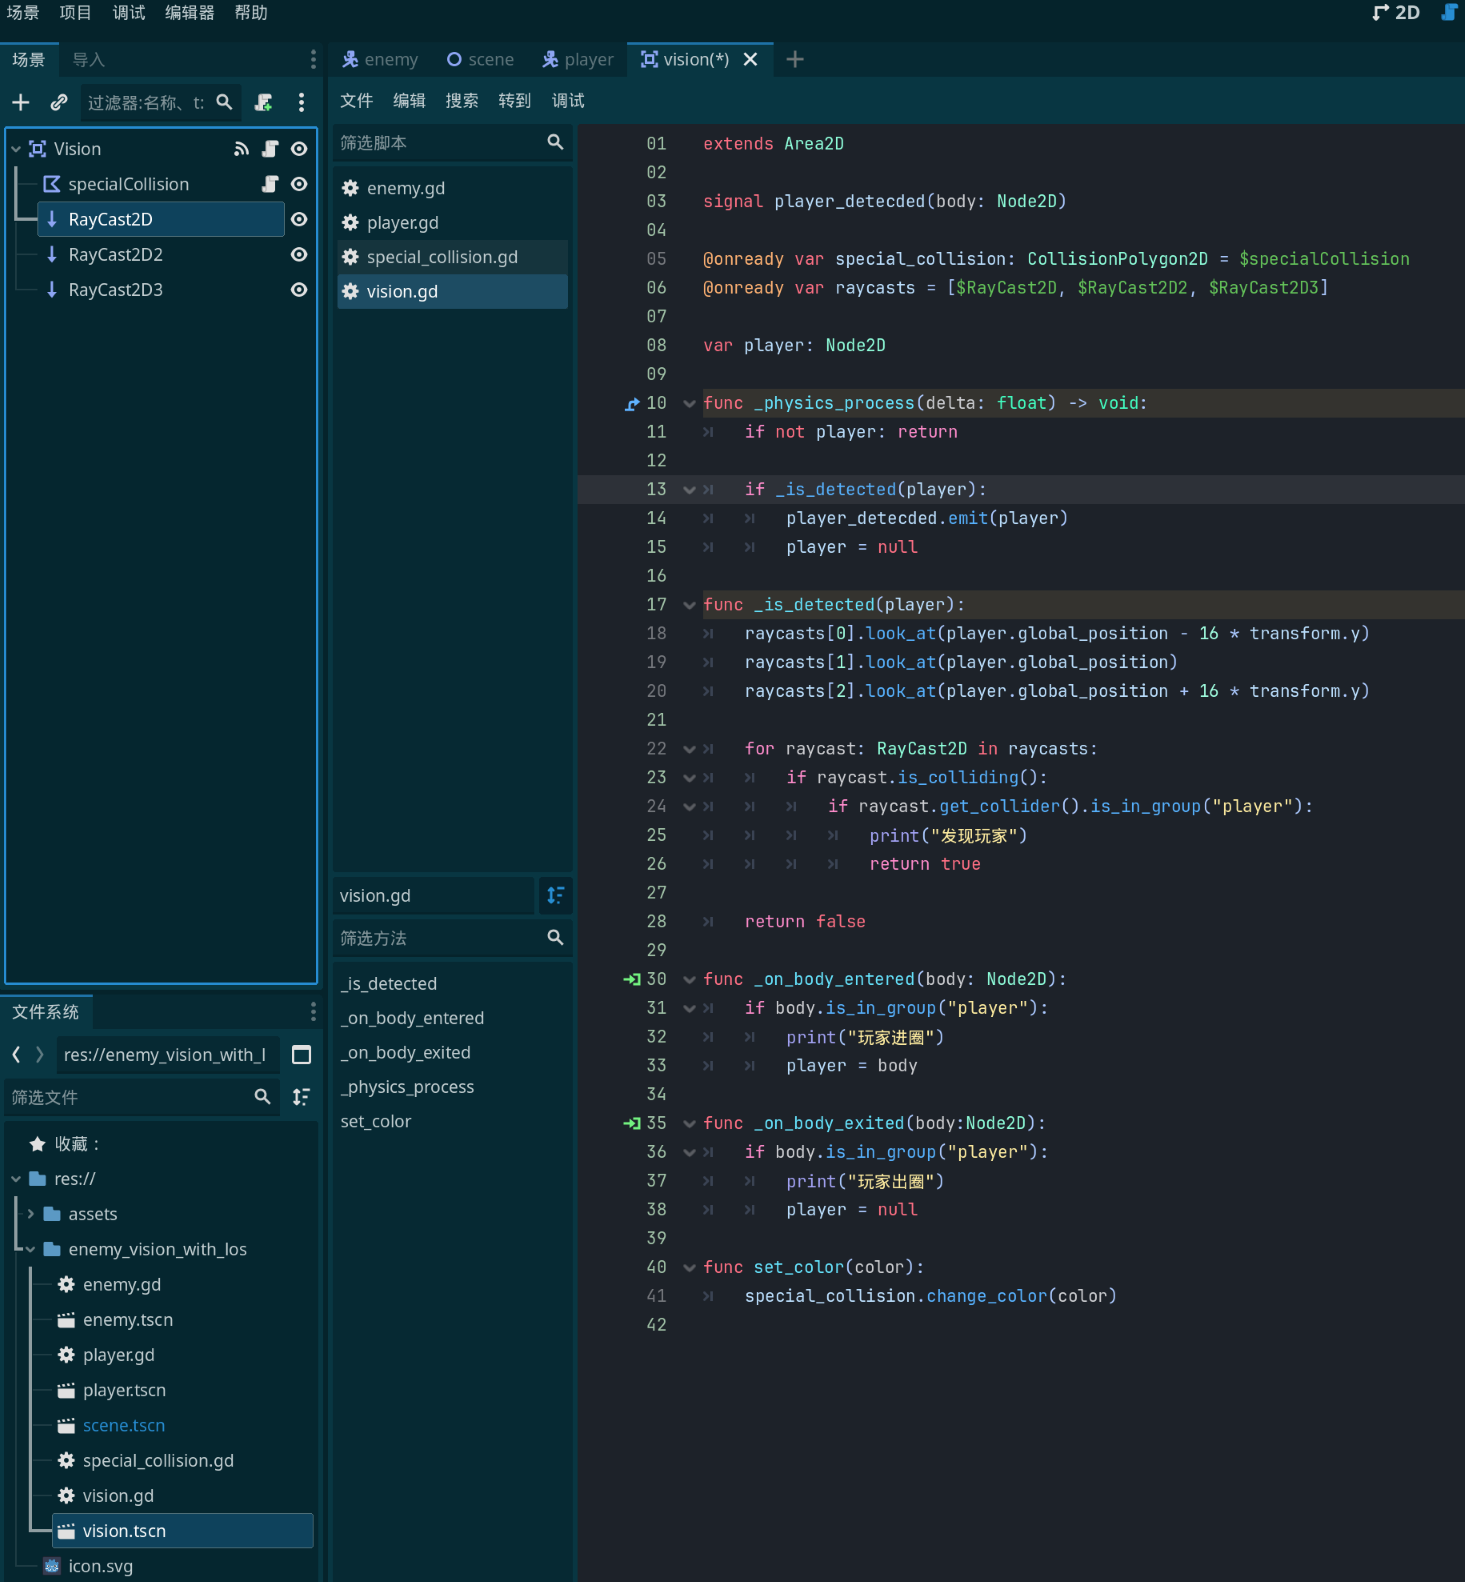Screen dimensions: 1465x1582
Task: Click the split mode icon beside file path
Action: (x=301, y=1055)
